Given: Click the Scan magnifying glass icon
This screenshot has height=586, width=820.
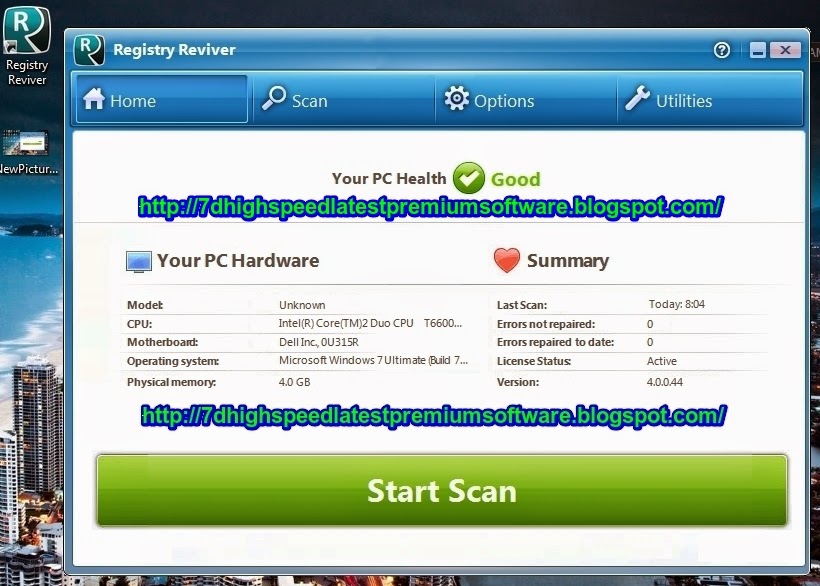Looking at the screenshot, I should (274, 98).
